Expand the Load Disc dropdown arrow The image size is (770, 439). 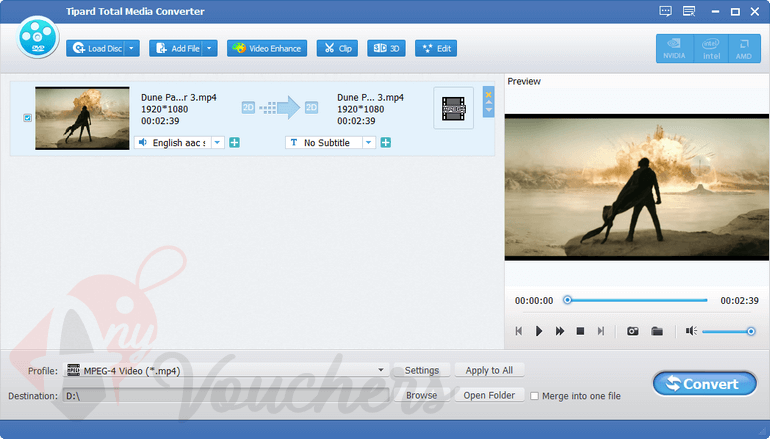click(x=132, y=48)
